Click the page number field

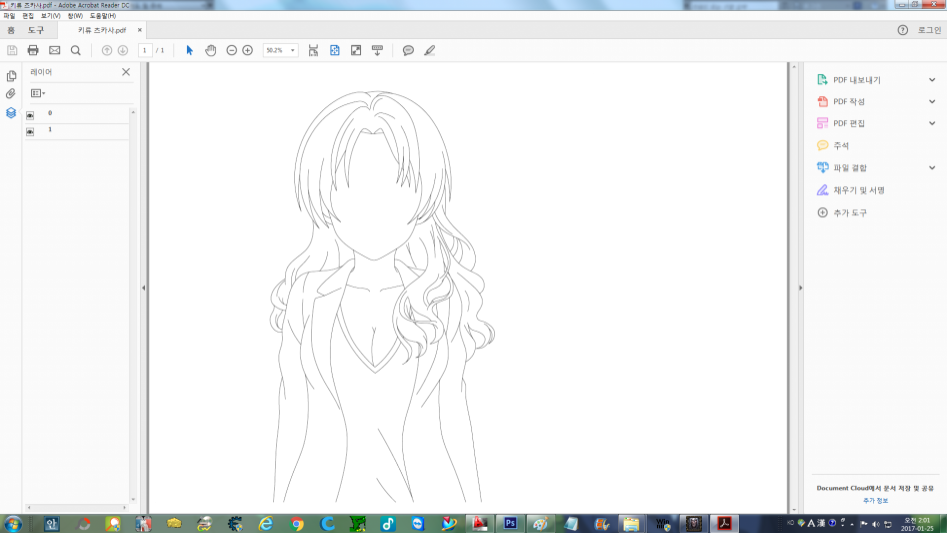(145, 51)
